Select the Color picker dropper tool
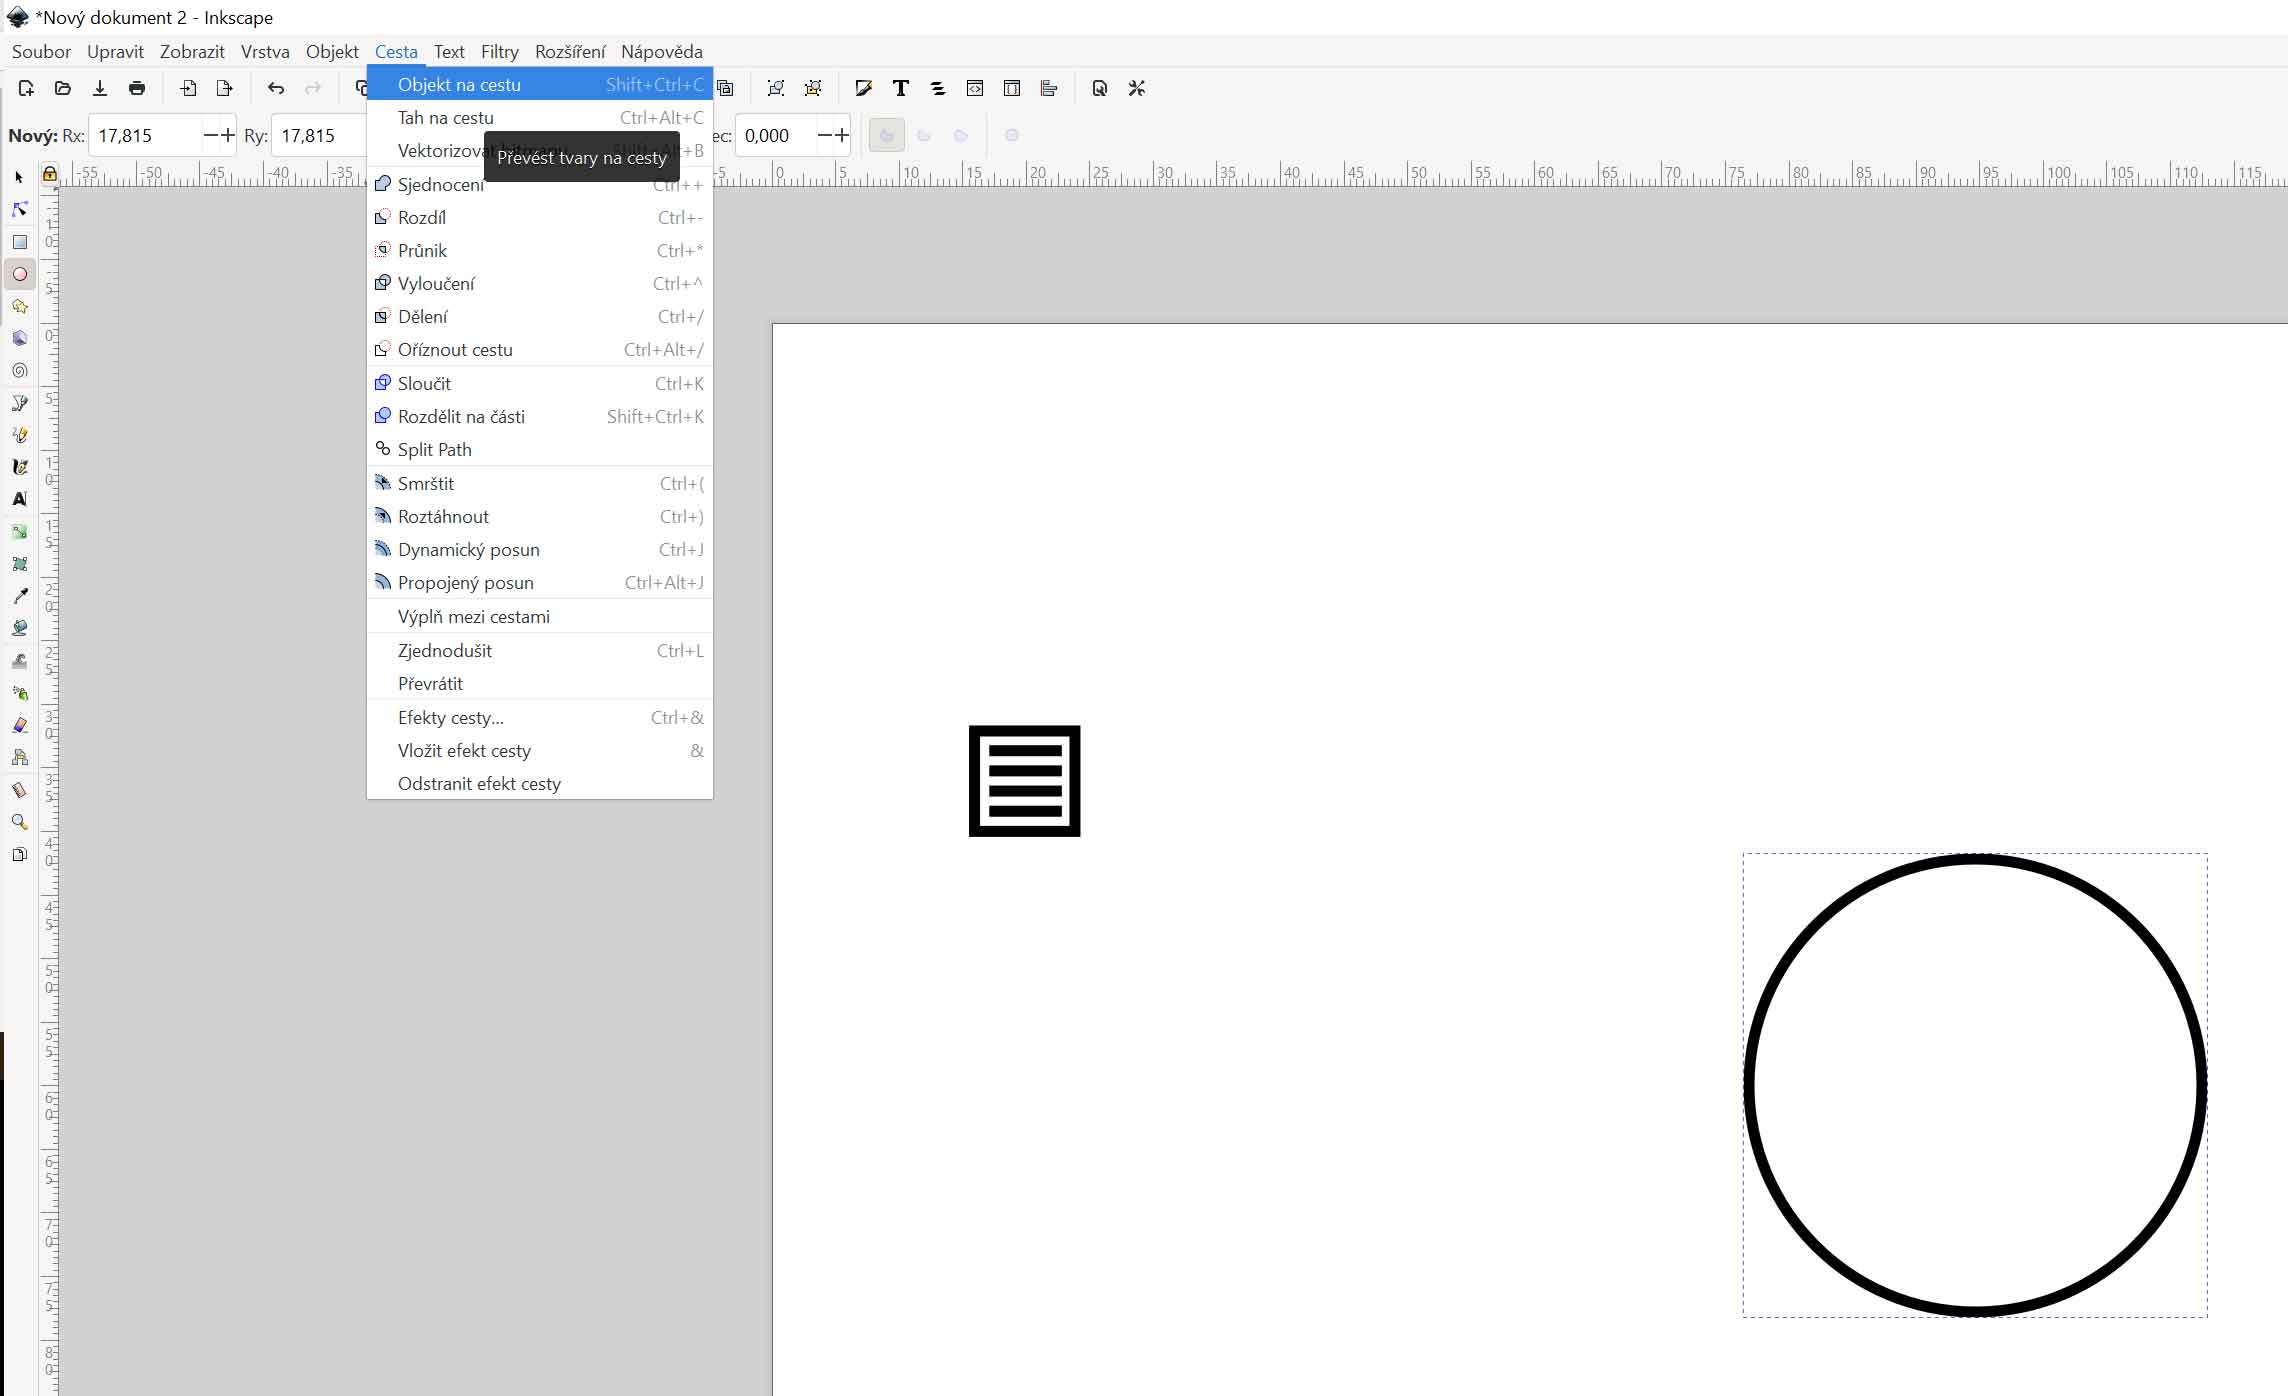Viewport: 2288px width, 1396px height. [x=19, y=596]
